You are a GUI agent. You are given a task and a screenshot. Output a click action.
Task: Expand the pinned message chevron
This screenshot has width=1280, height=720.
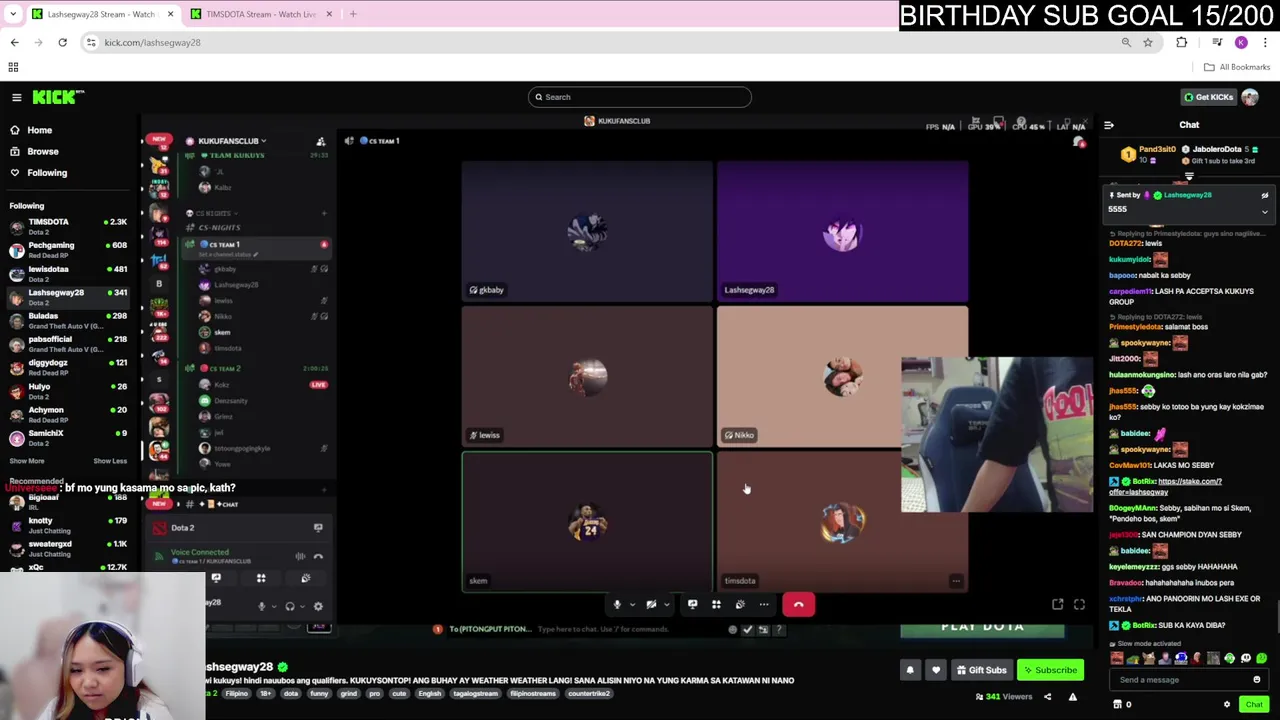coord(1264,211)
